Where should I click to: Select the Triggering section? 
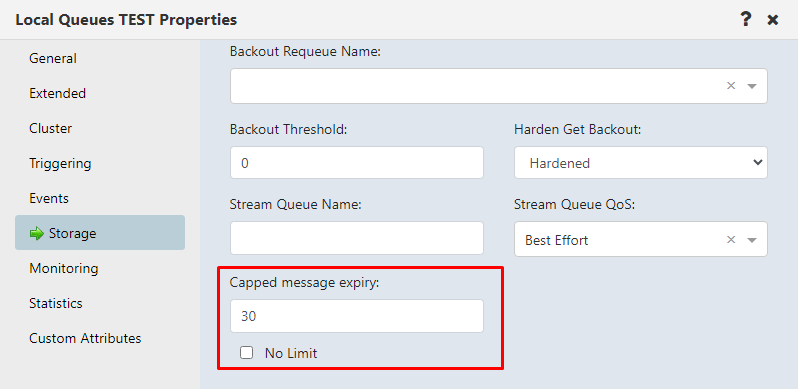pos(60,163)
